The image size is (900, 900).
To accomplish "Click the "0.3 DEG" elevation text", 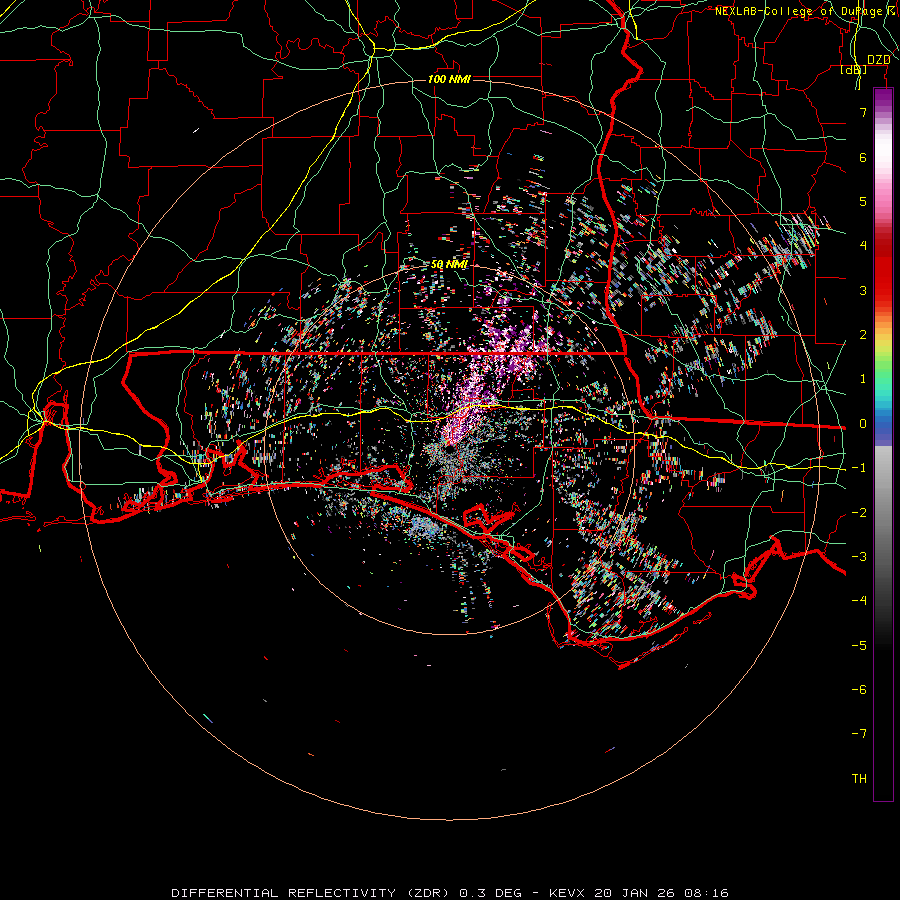I will point(490,893).
